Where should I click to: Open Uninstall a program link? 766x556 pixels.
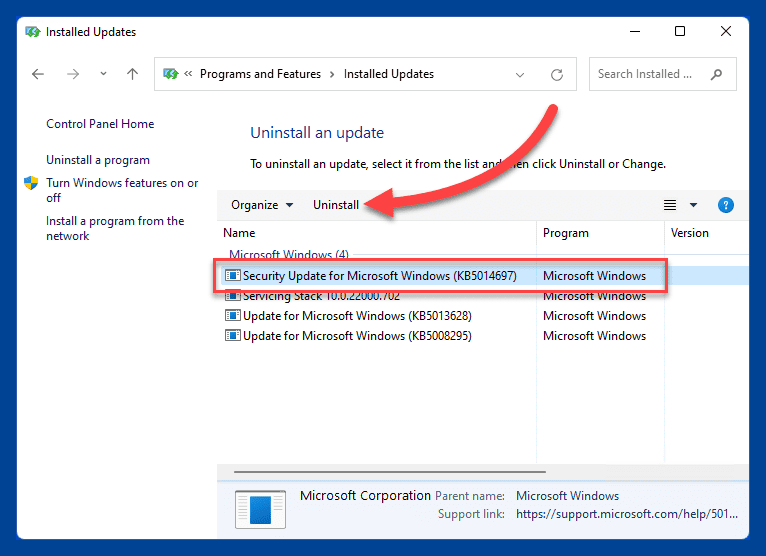click(x=98, y=160)
